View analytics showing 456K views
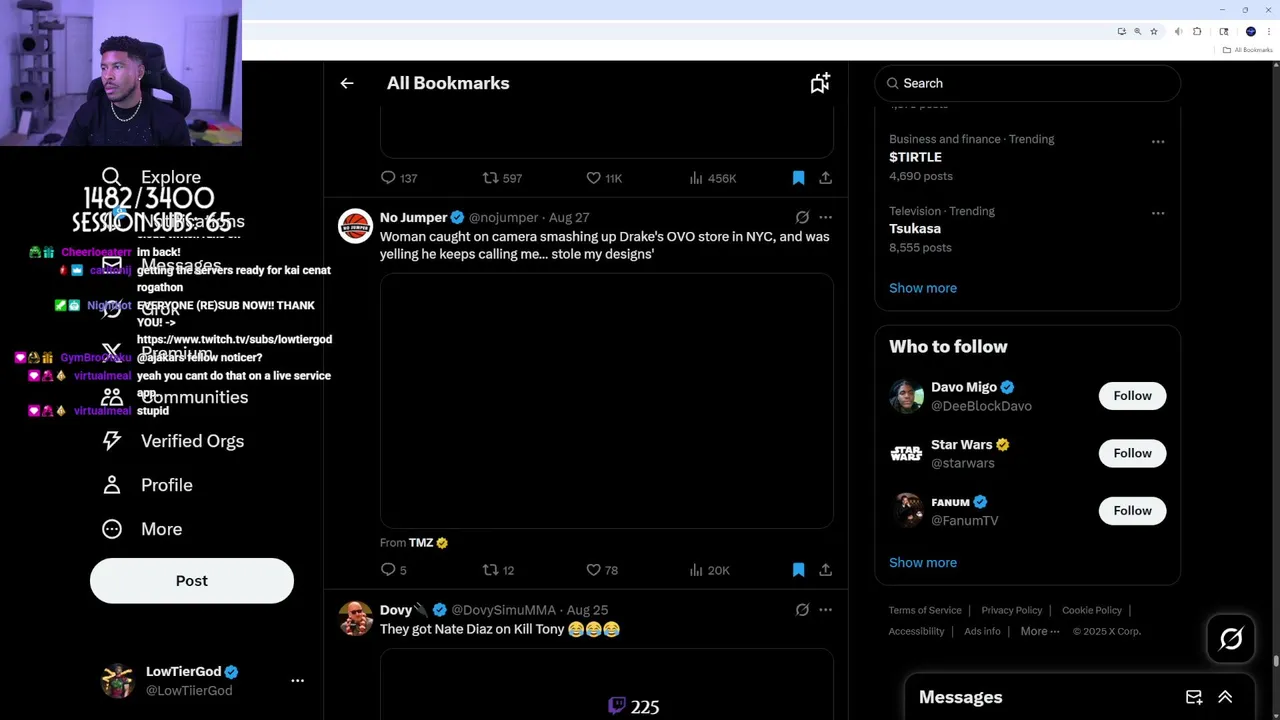Image resolution: width=1280 pixels, height=720 pixels. click(712, 178)
